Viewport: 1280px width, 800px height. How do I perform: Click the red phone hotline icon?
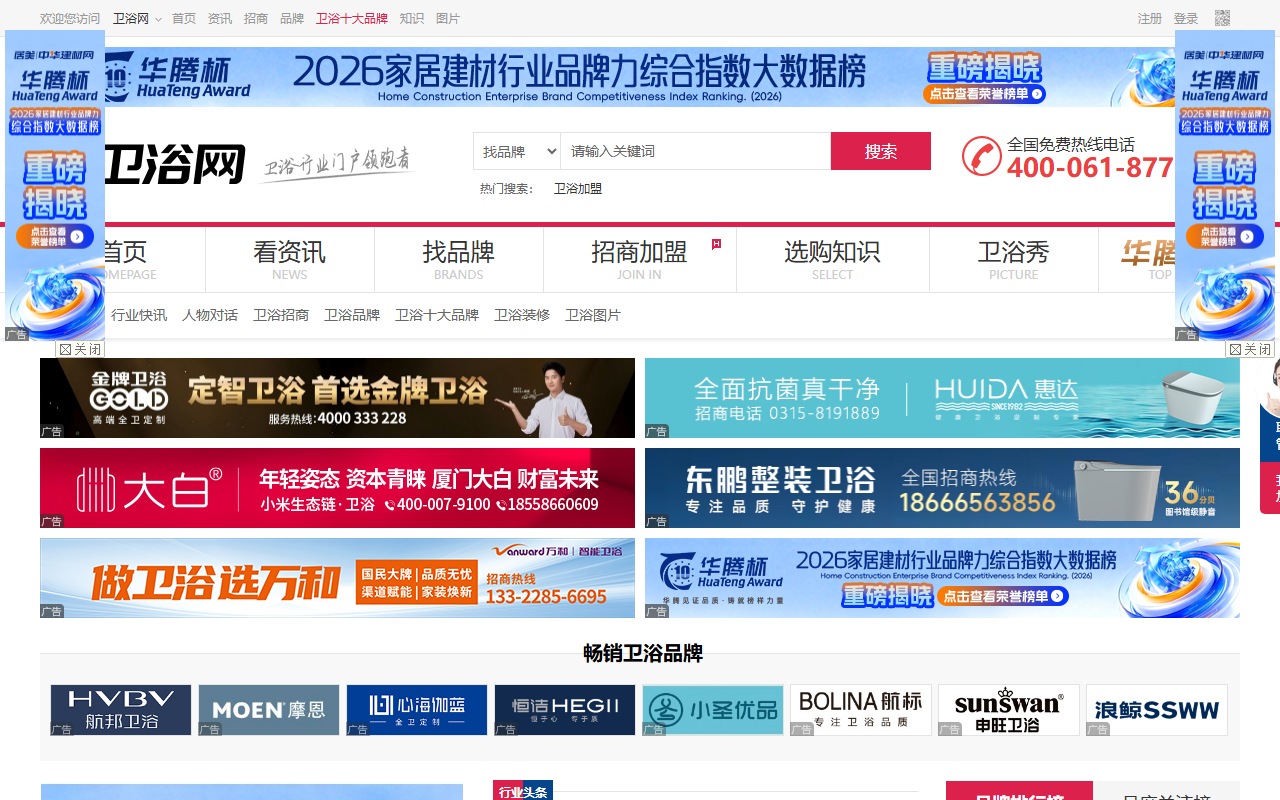pos(982,156)
